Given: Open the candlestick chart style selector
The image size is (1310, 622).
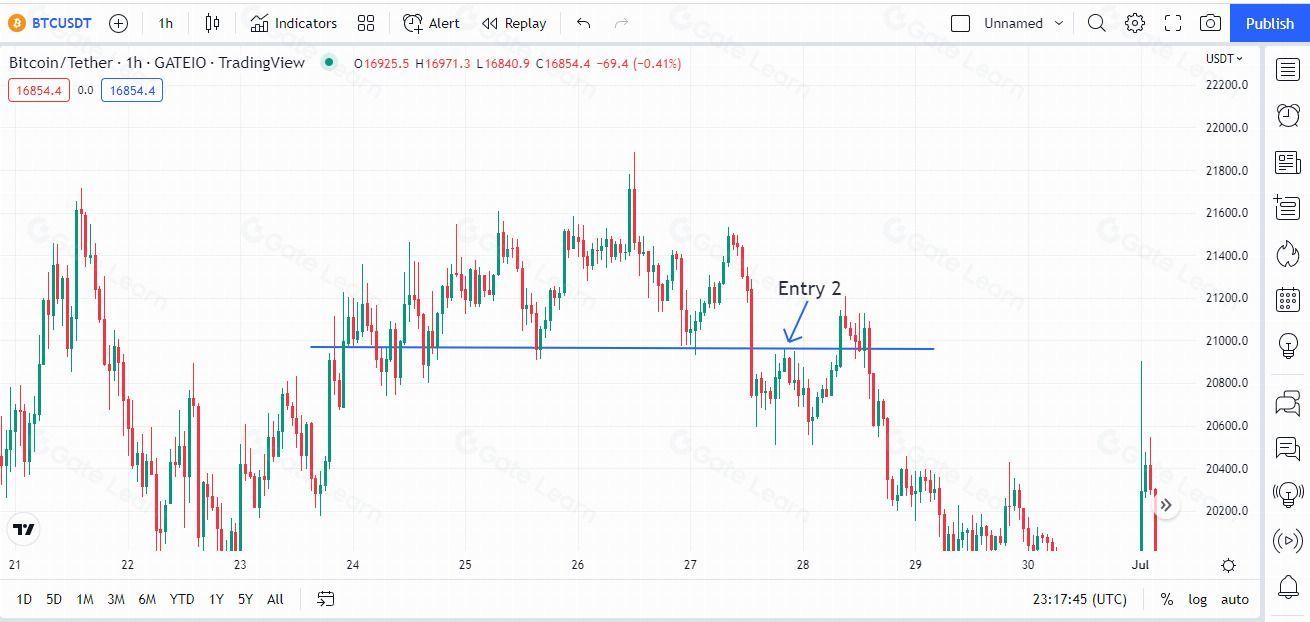Looking at the screenshot, I should [212, 23].
